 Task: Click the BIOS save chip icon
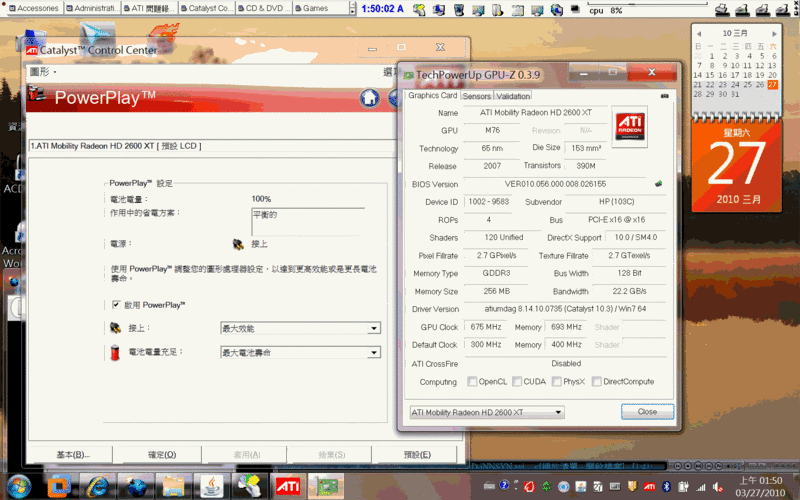pos(658,184)
